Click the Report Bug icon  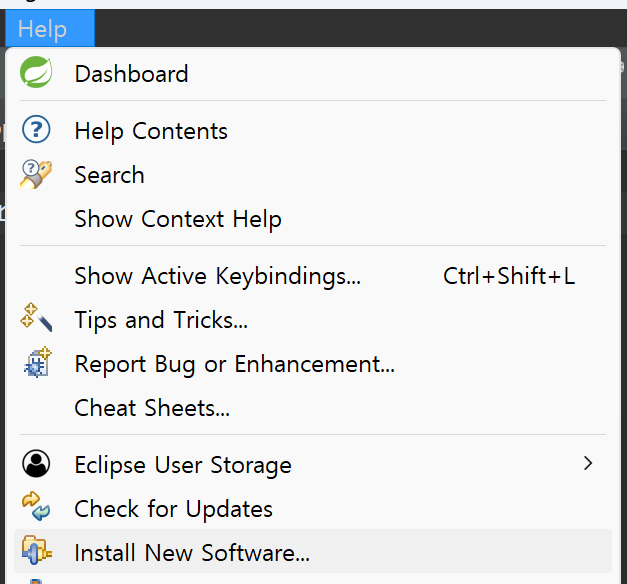pos(36,364)
